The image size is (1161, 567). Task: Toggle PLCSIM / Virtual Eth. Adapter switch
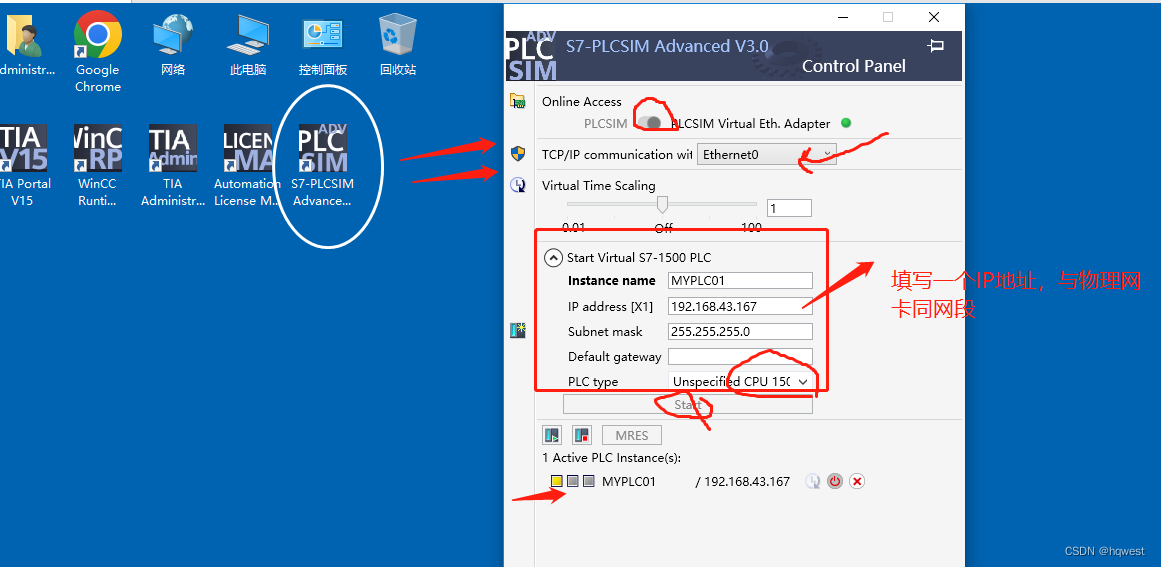click(x=650, y=124)
